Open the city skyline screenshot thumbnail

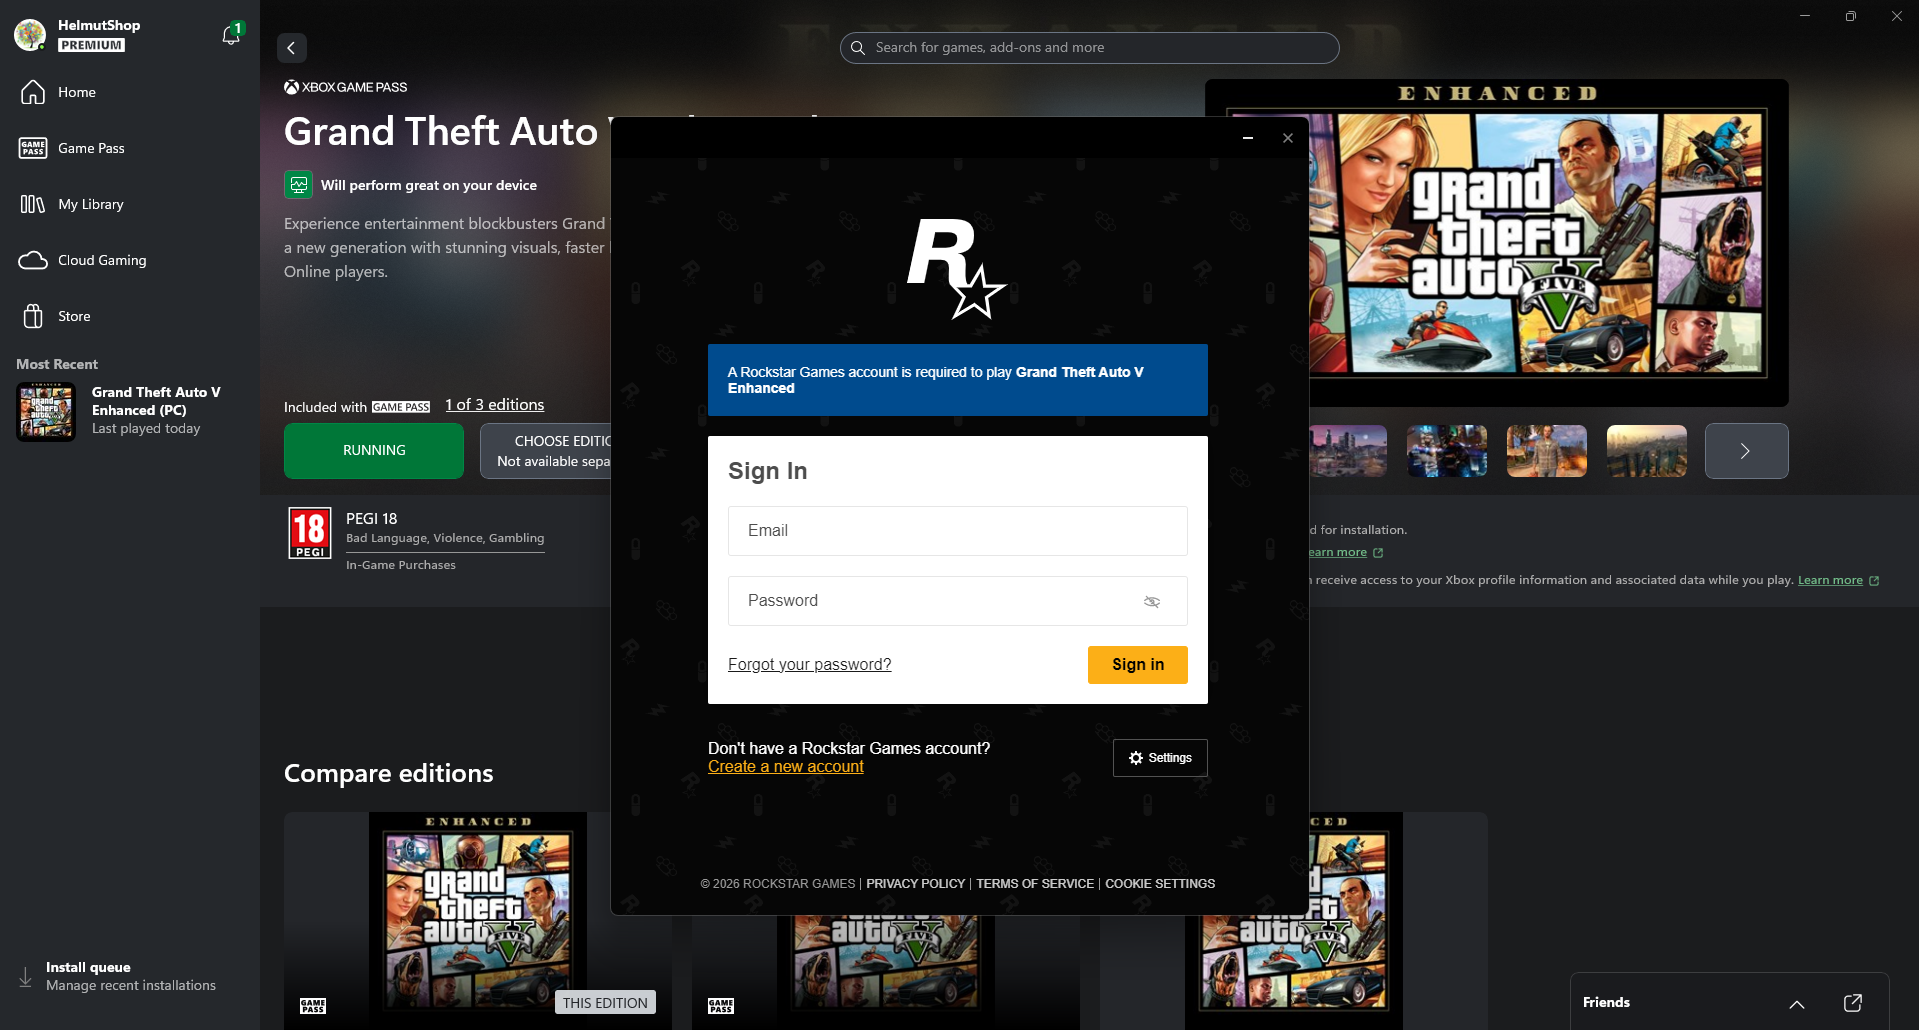click(1348, 451)
